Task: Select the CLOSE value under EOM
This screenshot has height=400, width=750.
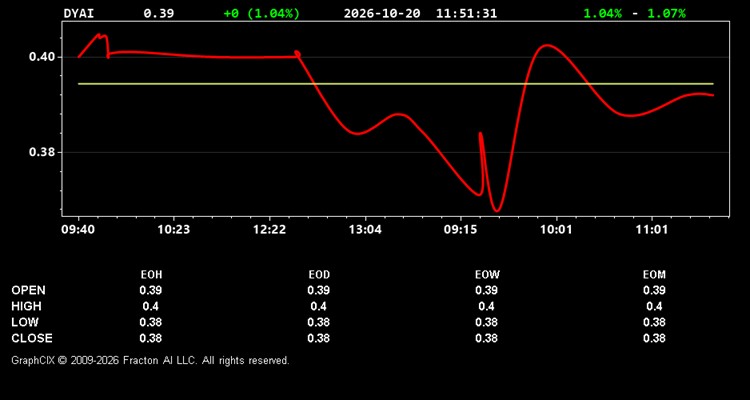Action: pos(654,338)
